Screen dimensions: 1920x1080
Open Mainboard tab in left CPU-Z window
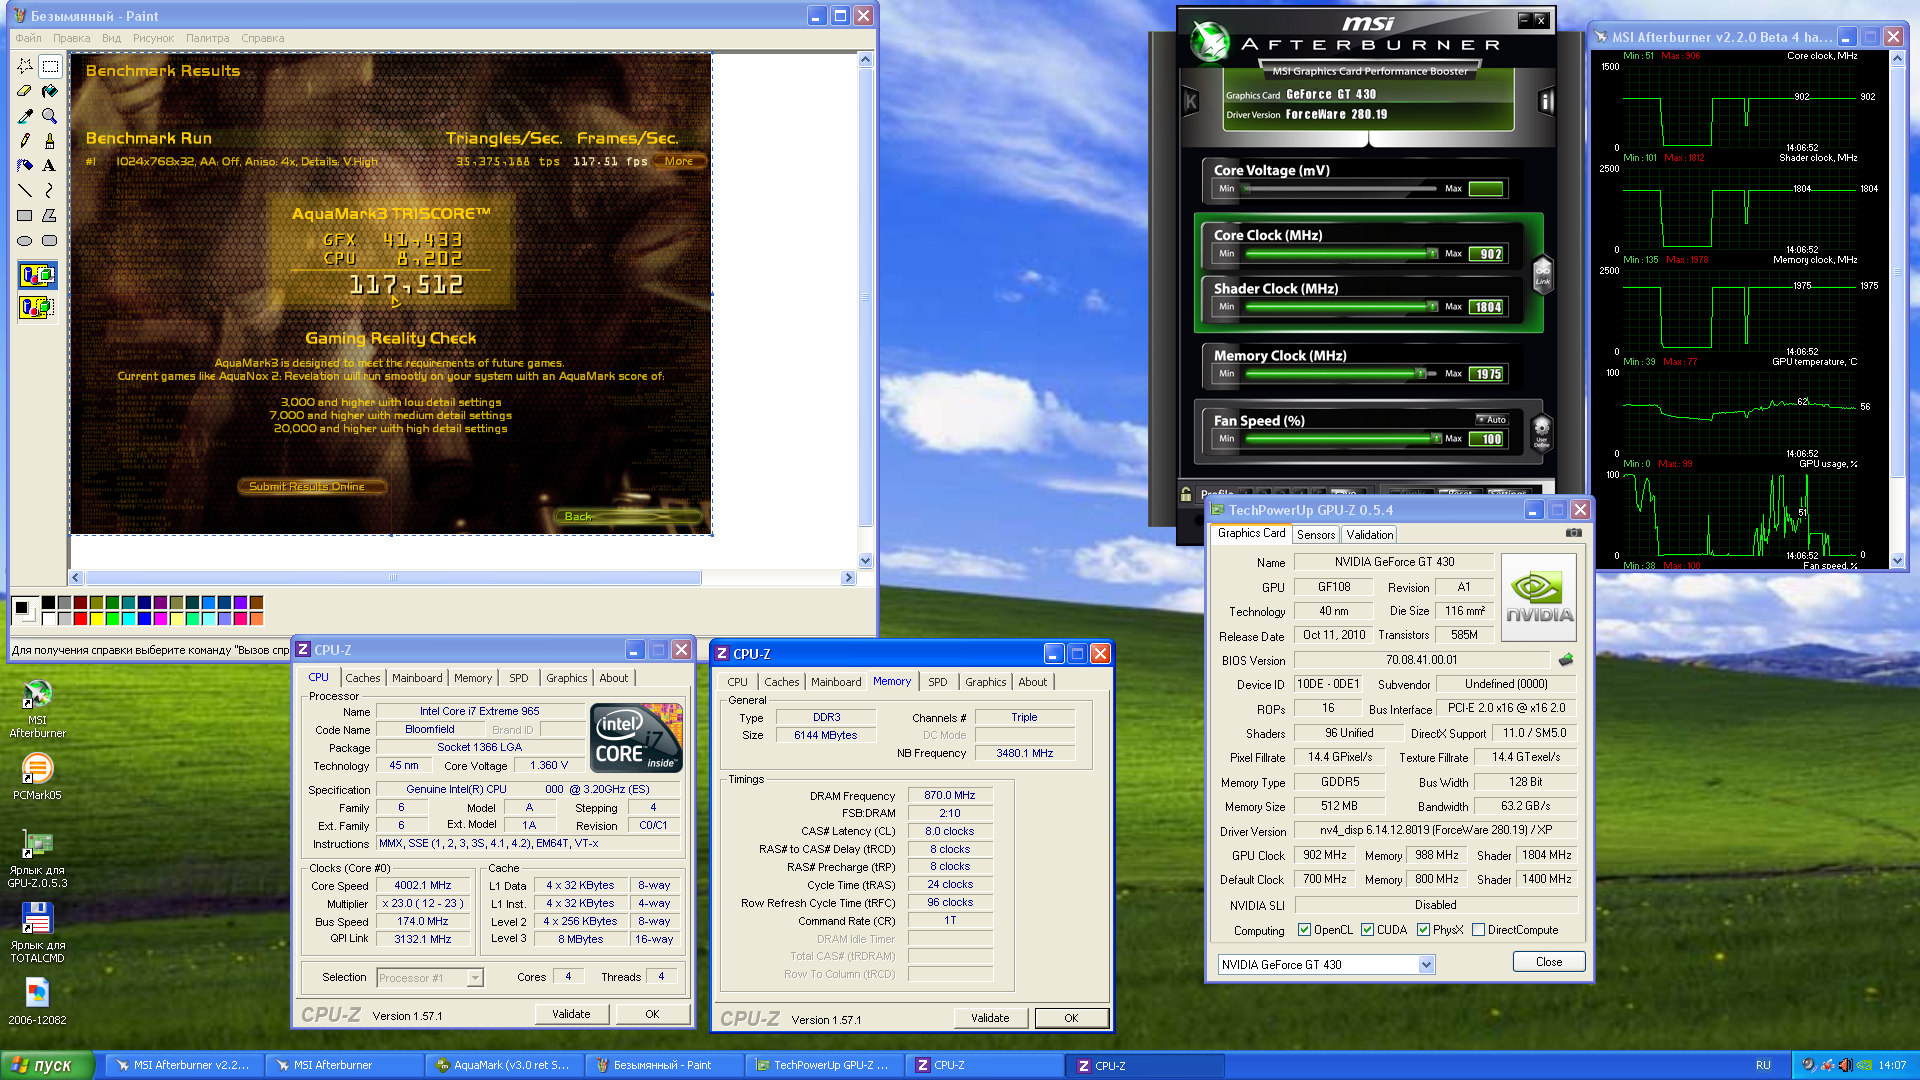[x=417, y=678]
